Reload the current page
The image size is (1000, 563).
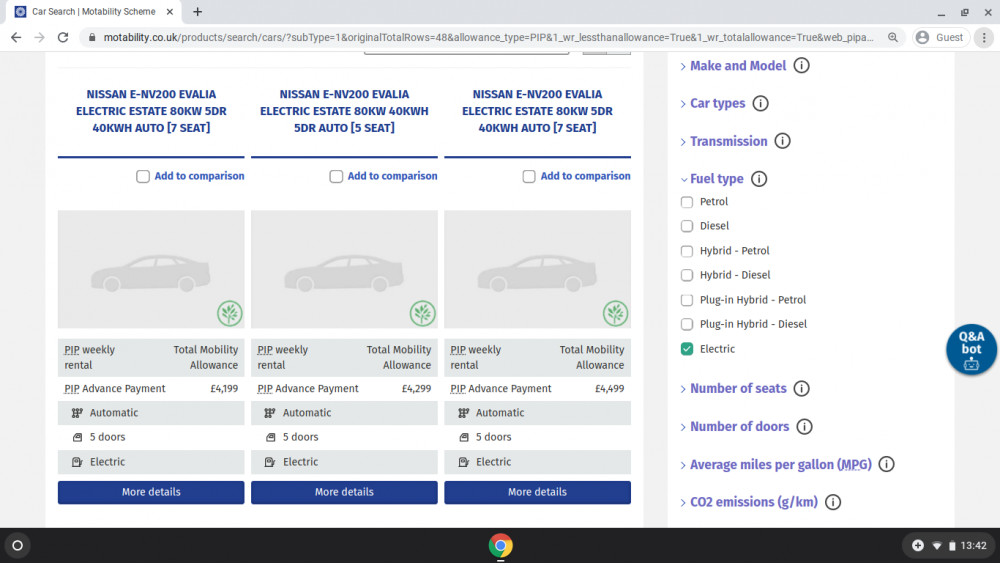tap(62, 38)
